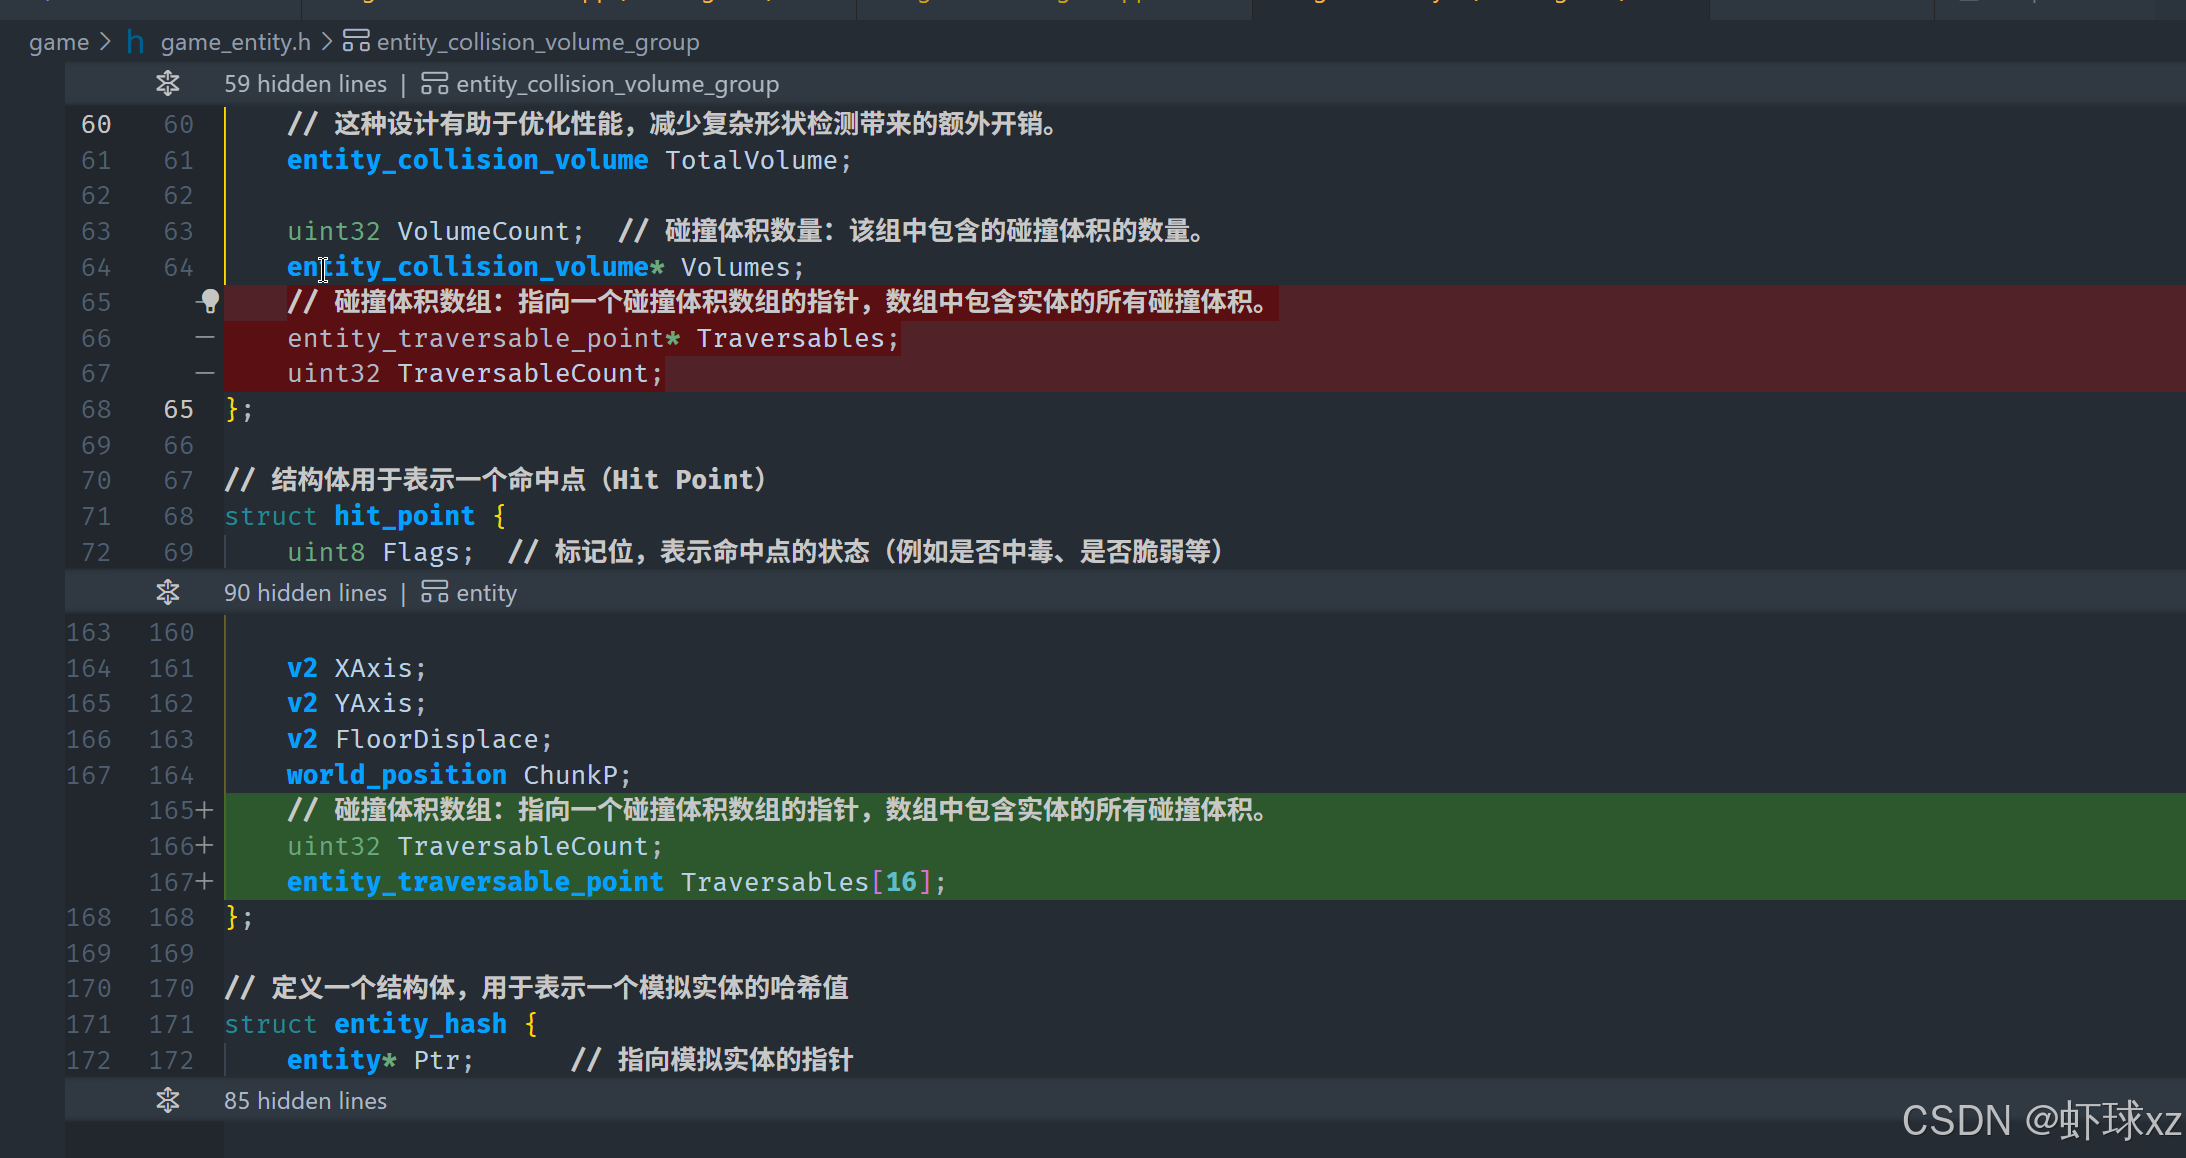
Task: Click the unfold icon beside 90 hidden lines
Action: (167, 593)
